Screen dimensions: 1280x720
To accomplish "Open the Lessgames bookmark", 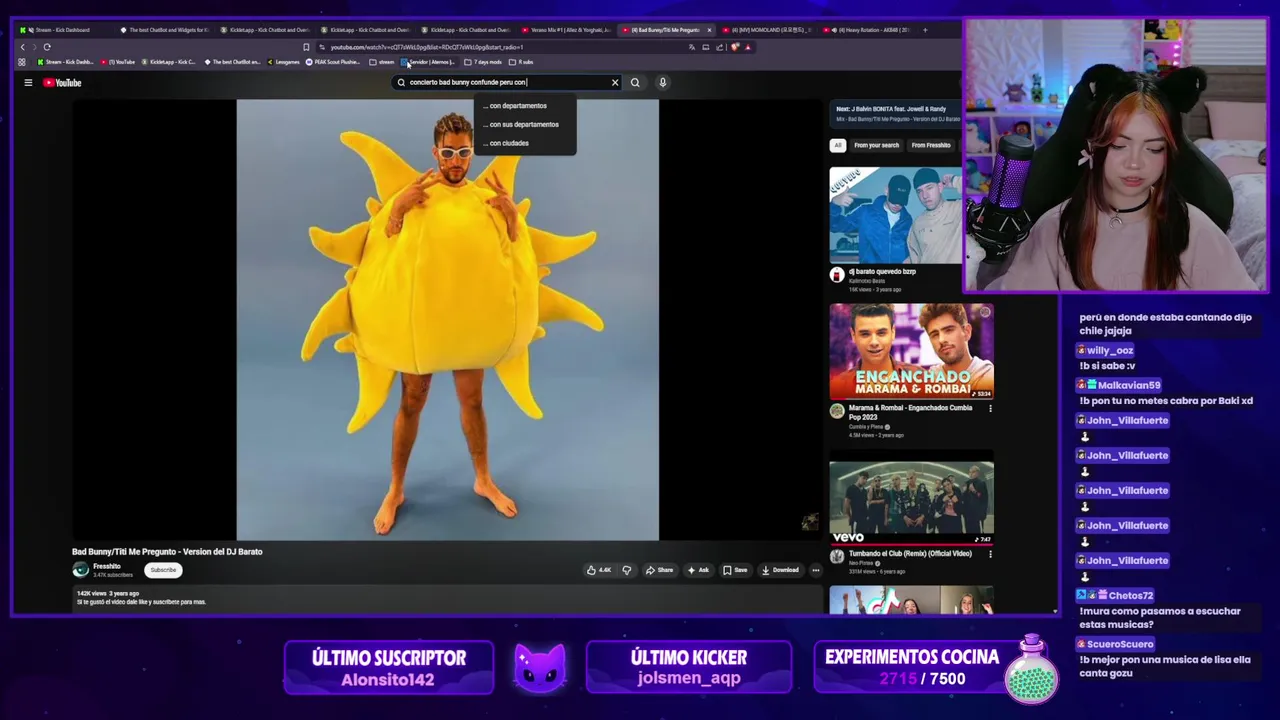I will tap(284, 62).
